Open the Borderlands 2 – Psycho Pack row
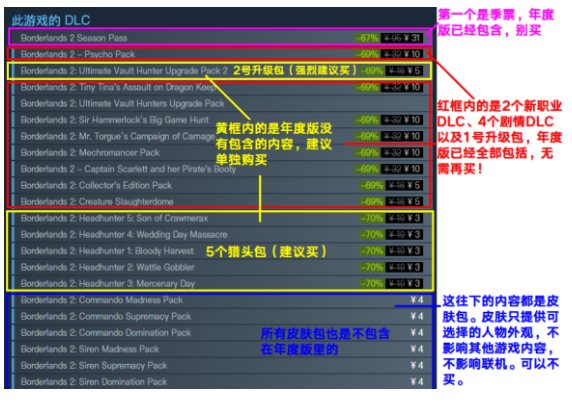The height and width of the screenshot is (405, 572). (x=221, y=54)
